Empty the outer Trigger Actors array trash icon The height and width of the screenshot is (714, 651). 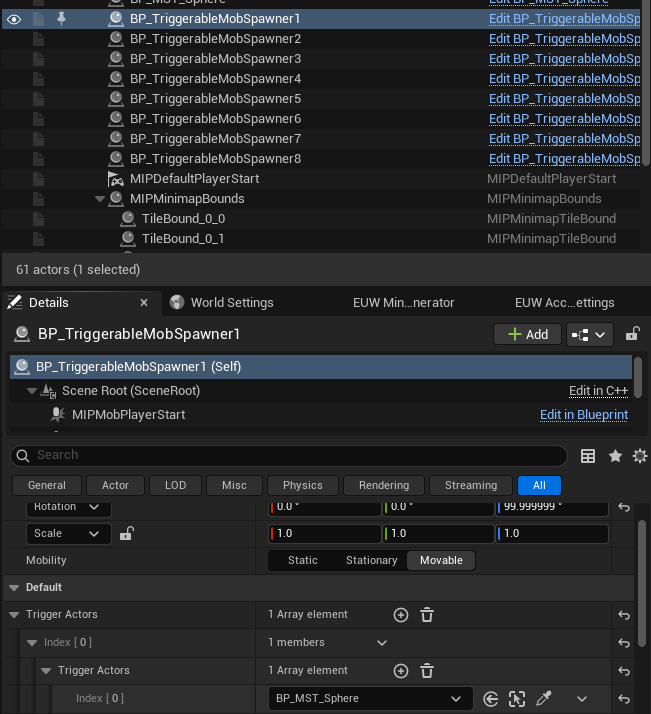pos(427,615)
